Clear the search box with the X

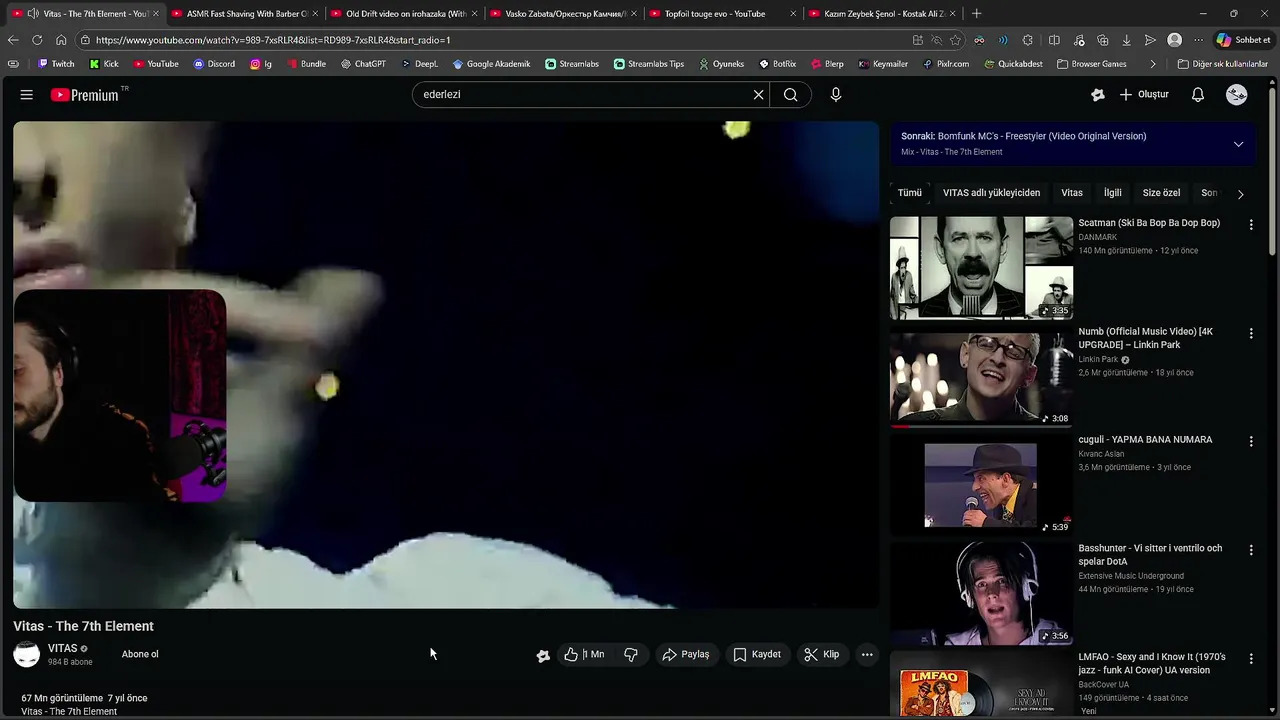tap(758, 94)
